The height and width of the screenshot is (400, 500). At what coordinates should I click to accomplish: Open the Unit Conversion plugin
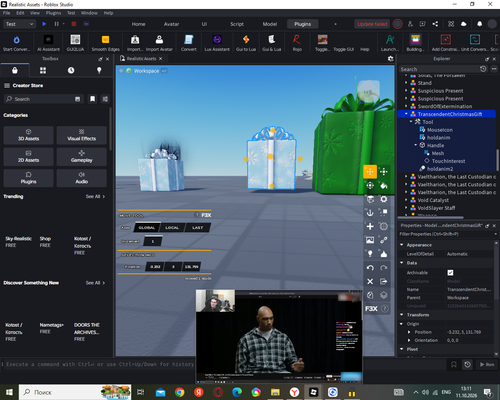coord(475,43)
